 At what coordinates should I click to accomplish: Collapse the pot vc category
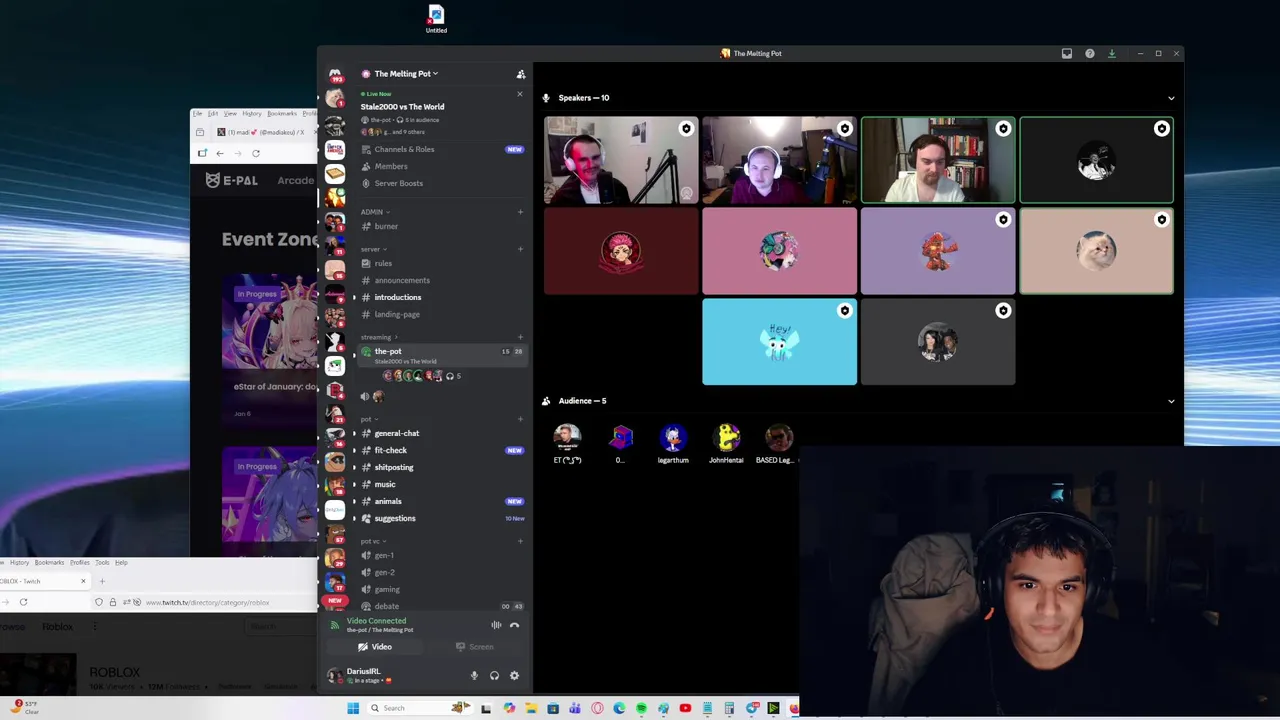coord(373,541)
